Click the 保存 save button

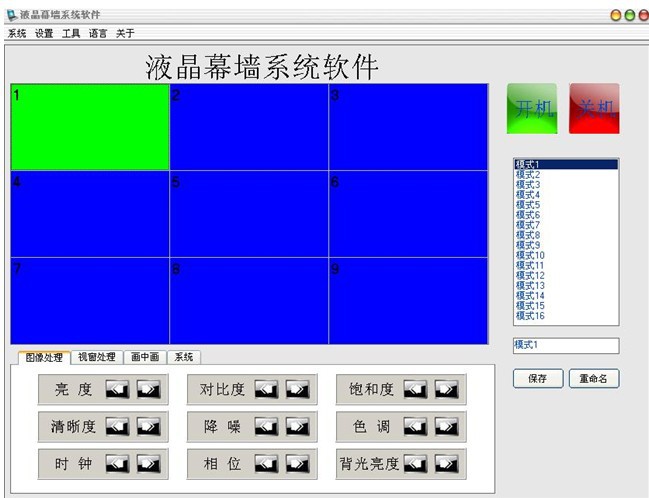click(538, 379)
